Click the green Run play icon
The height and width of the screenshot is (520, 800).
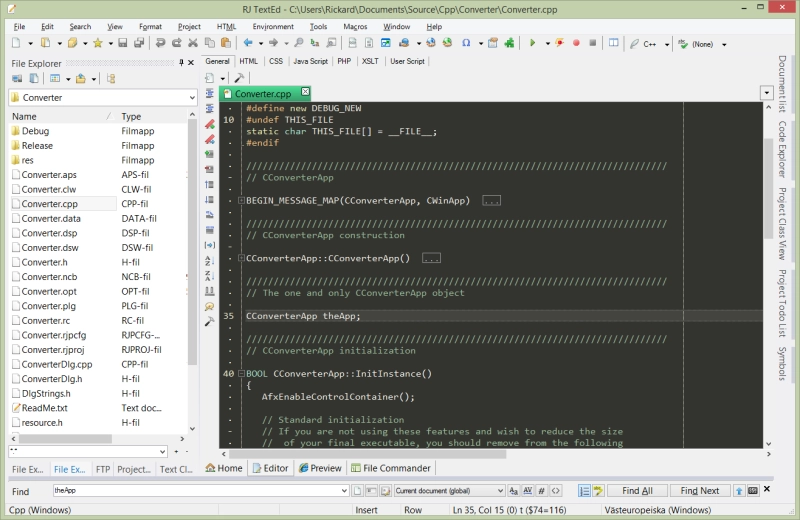coord(532,43)
